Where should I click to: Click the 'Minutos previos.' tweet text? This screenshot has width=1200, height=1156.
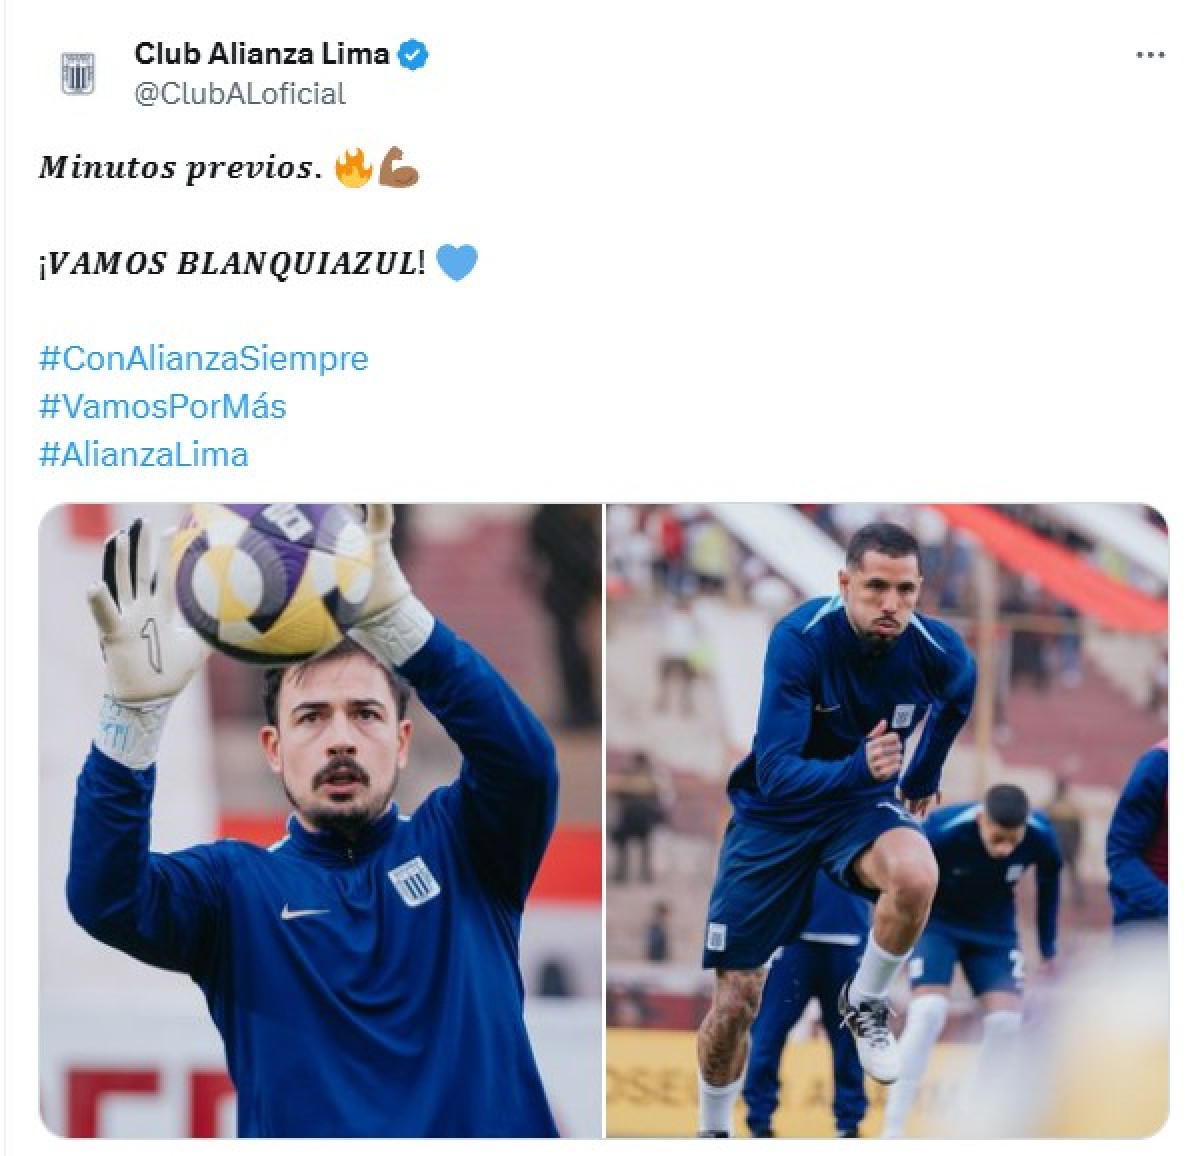point(179,168)
